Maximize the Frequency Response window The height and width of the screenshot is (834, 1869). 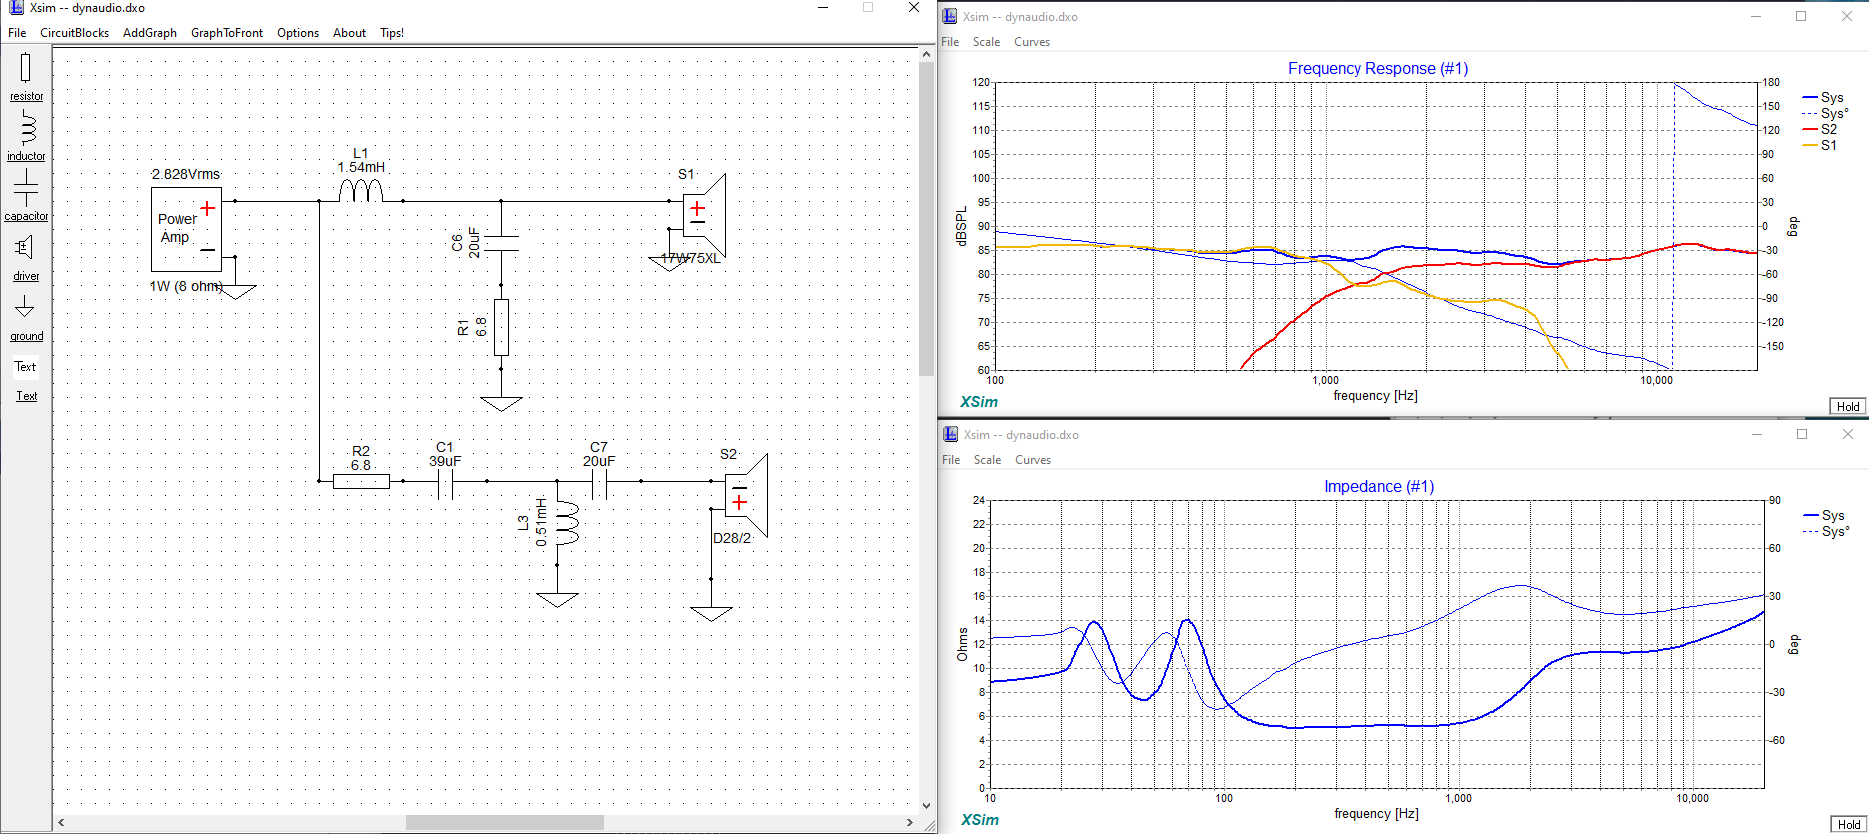tap(1801, 16)
